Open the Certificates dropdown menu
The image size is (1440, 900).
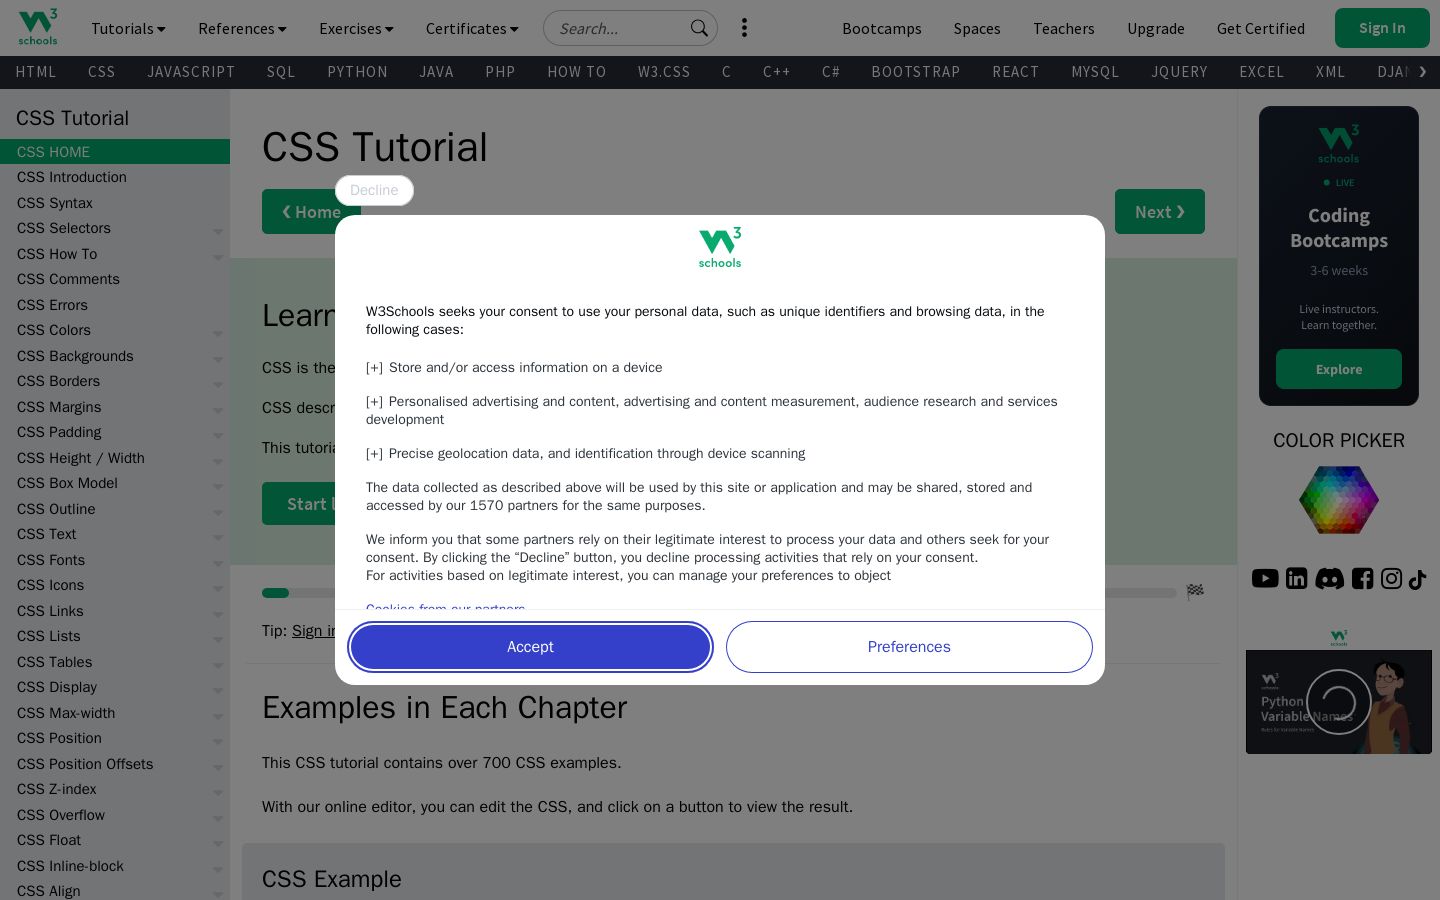point(472,28)
